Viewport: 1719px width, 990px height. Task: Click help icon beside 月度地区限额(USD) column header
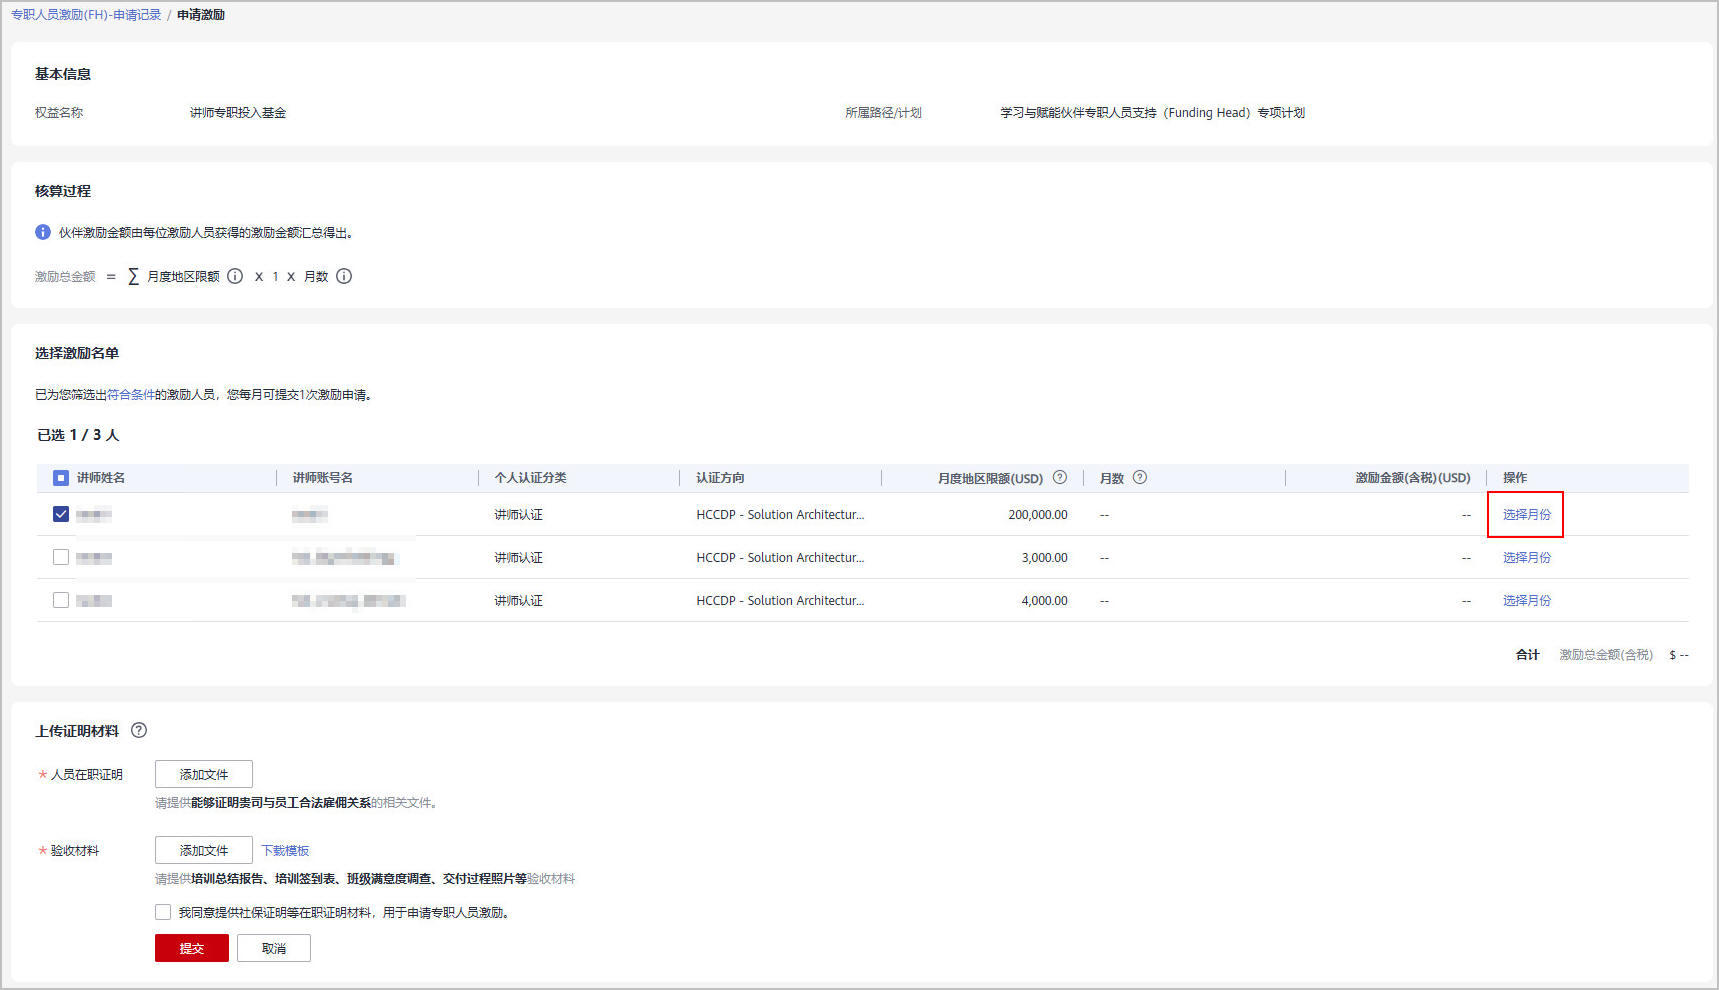click(x=1060, y=478)
